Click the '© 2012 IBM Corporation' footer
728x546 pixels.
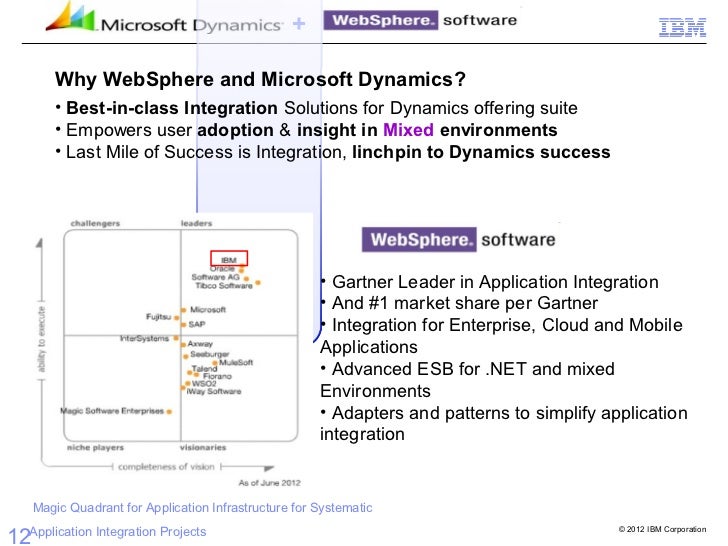click(662, 529)
